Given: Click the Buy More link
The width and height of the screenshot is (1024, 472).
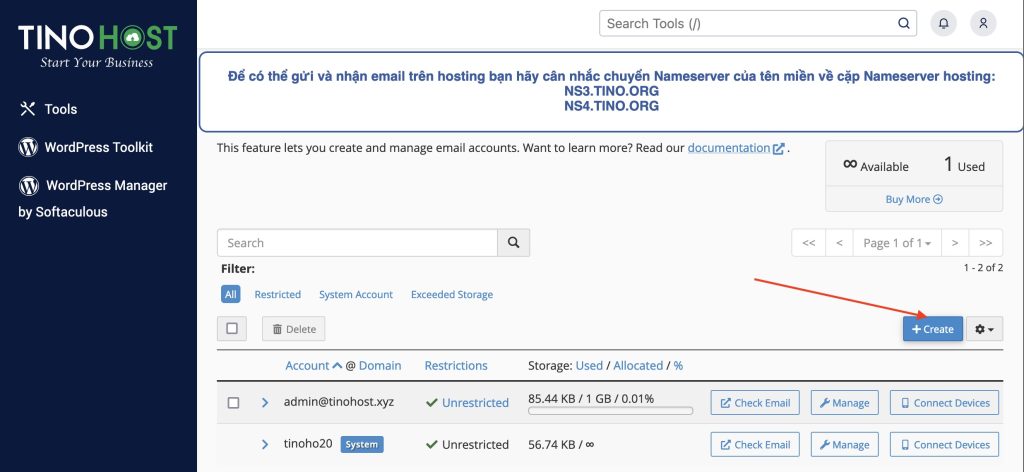Looking at the screenshot, I should [914, 199].
